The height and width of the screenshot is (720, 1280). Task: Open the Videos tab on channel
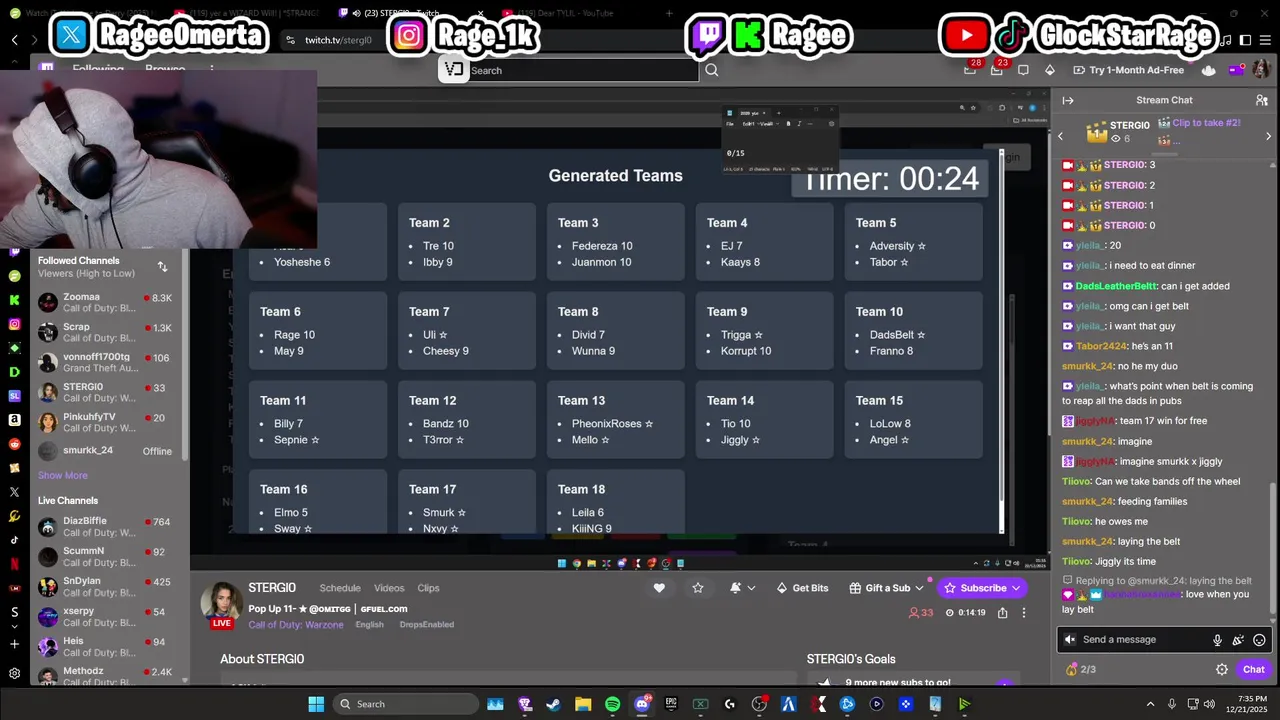tap(389, 588)
